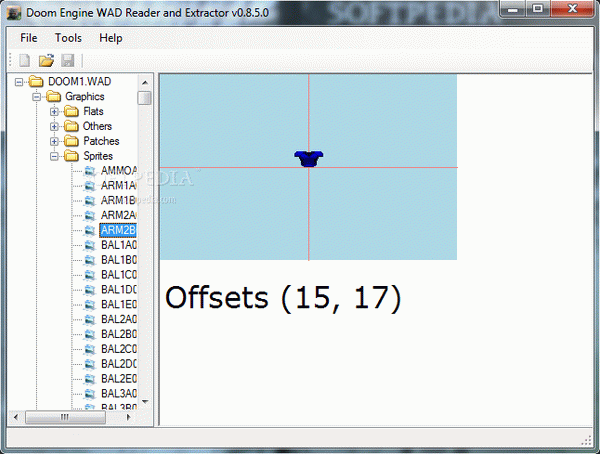This screenshot has height=454, width=600.
Task: Click the Save toolbar icon
Action: pos(68,60)
